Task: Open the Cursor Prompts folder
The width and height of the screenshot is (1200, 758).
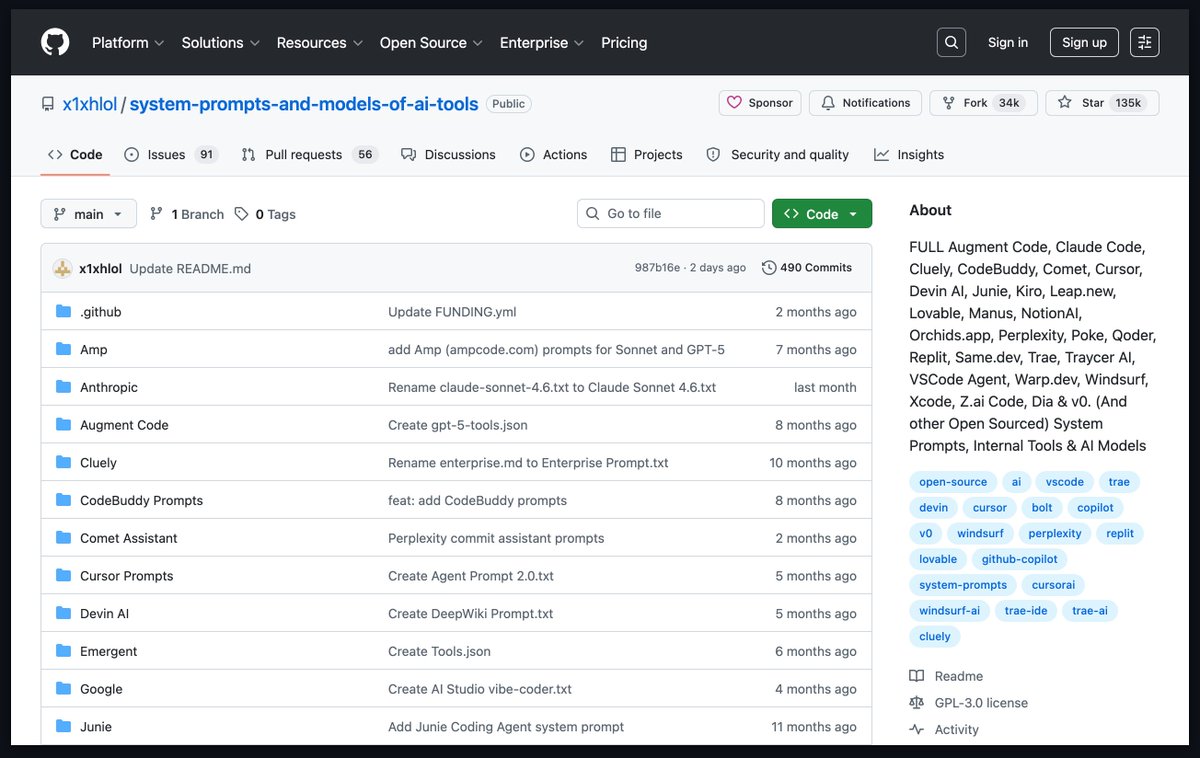Action: 127,576
